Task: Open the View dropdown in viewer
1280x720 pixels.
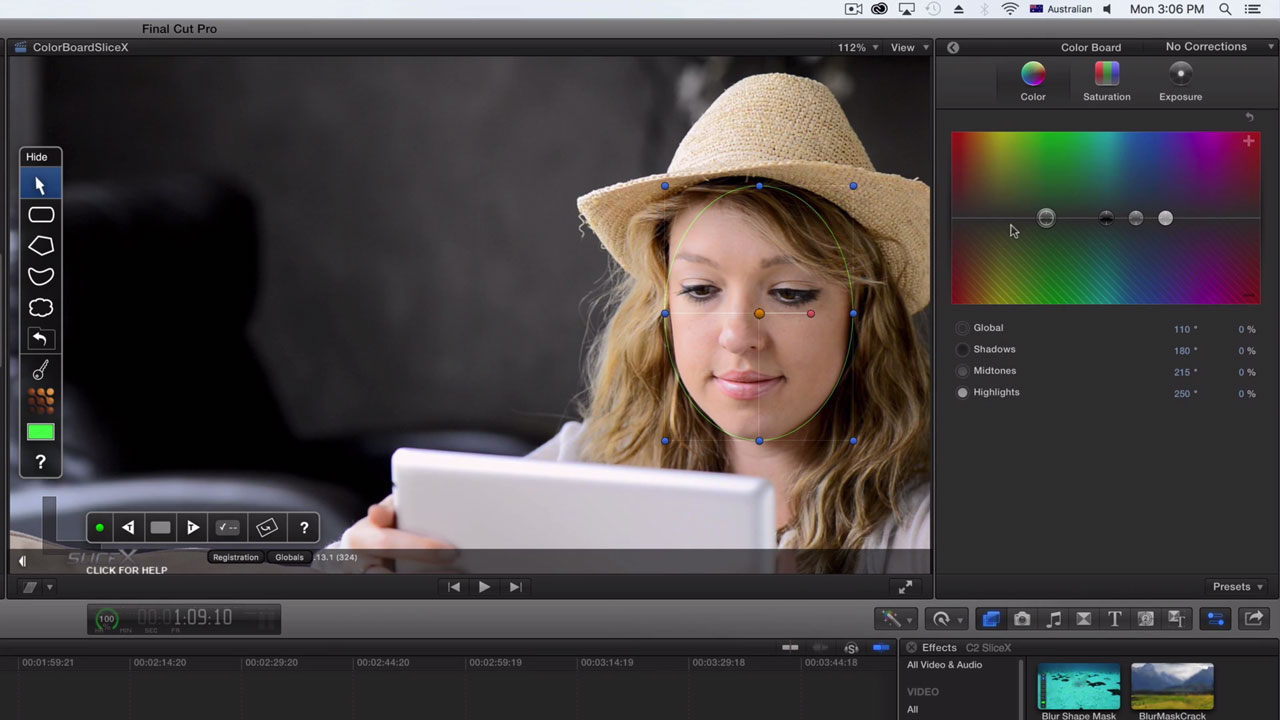Action: coord(908,48)
